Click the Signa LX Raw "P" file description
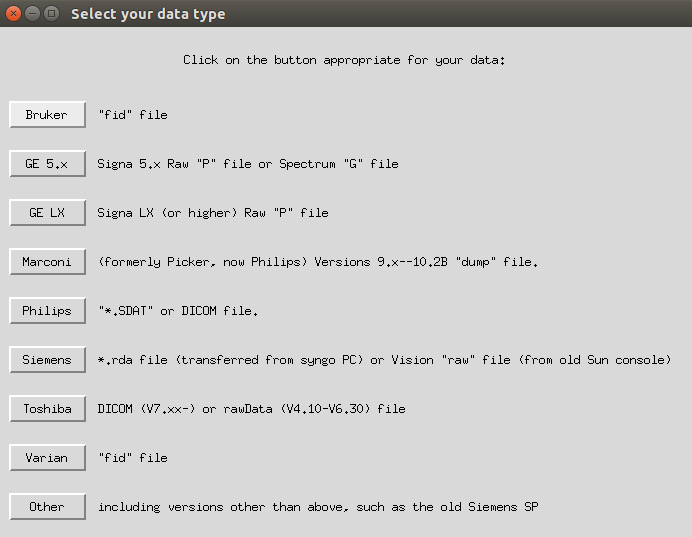Viewport: 692px width, 537px height. tap(212, 213)
